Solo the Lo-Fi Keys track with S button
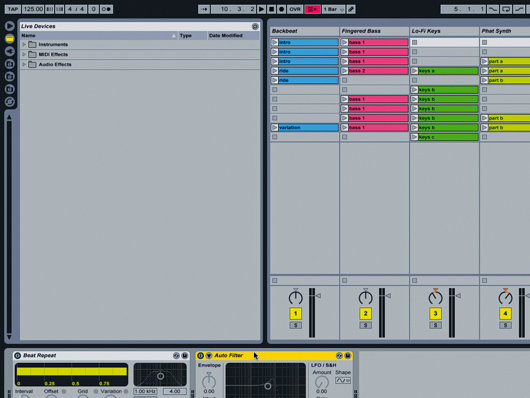This screenshot has height=398, width=530. [x=435, y=325]
